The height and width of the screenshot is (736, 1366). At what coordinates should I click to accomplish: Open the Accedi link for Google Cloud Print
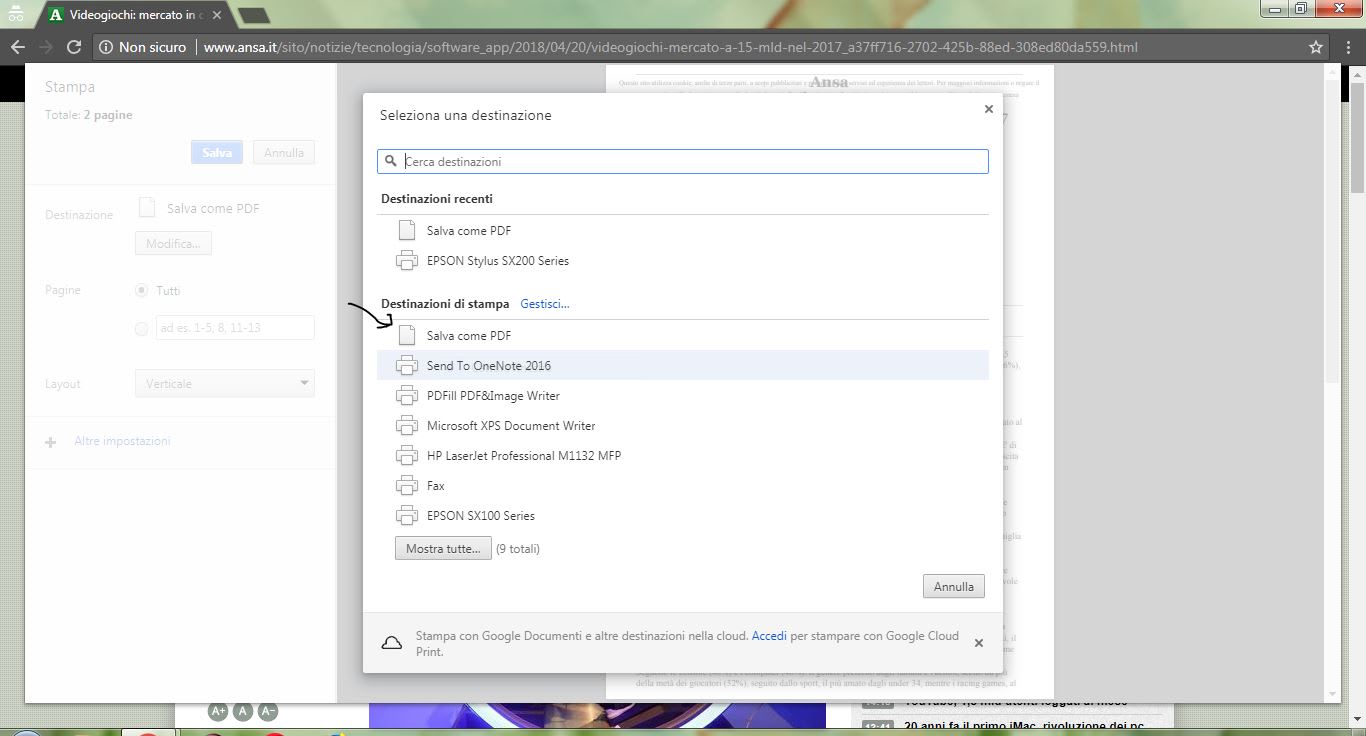point(769,635)
